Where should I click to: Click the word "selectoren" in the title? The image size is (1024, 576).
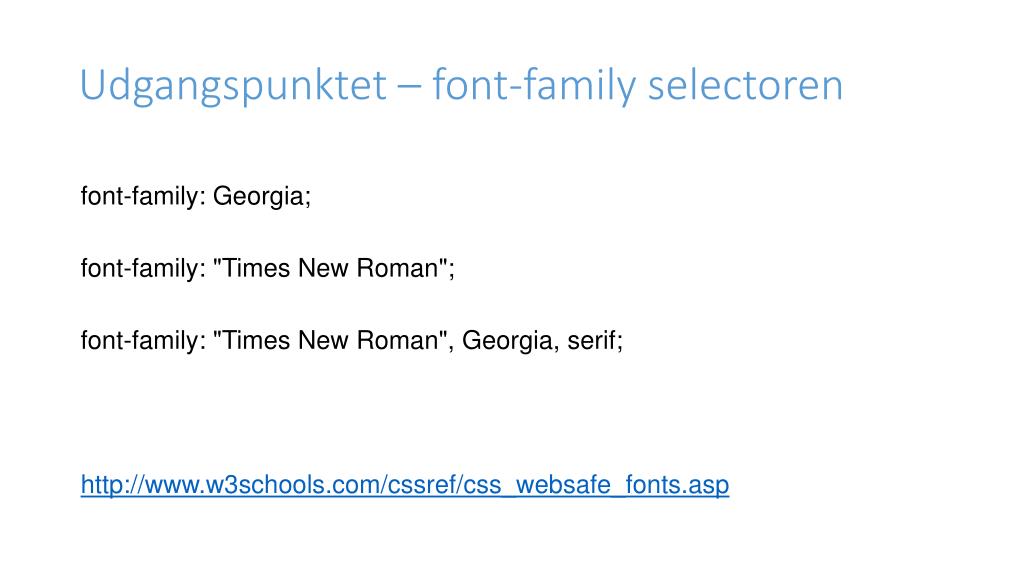click(745, 86)
